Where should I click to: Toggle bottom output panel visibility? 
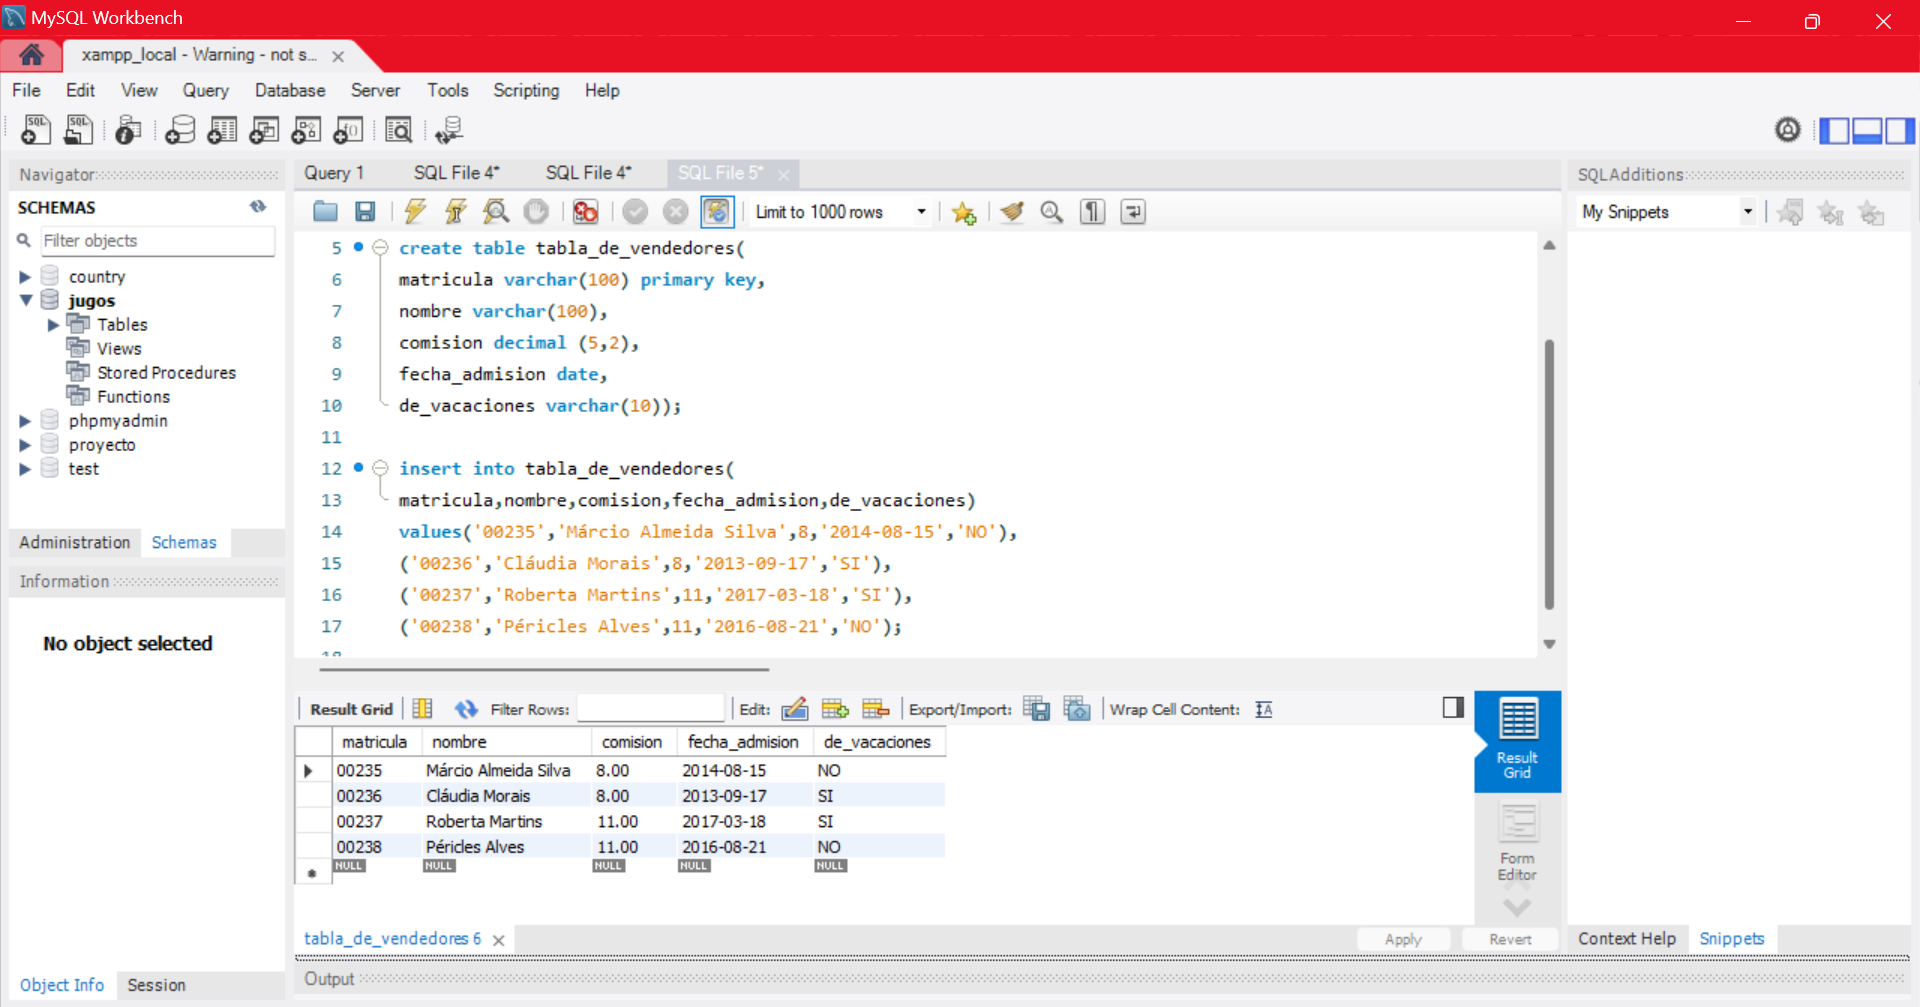point(1867,130)
